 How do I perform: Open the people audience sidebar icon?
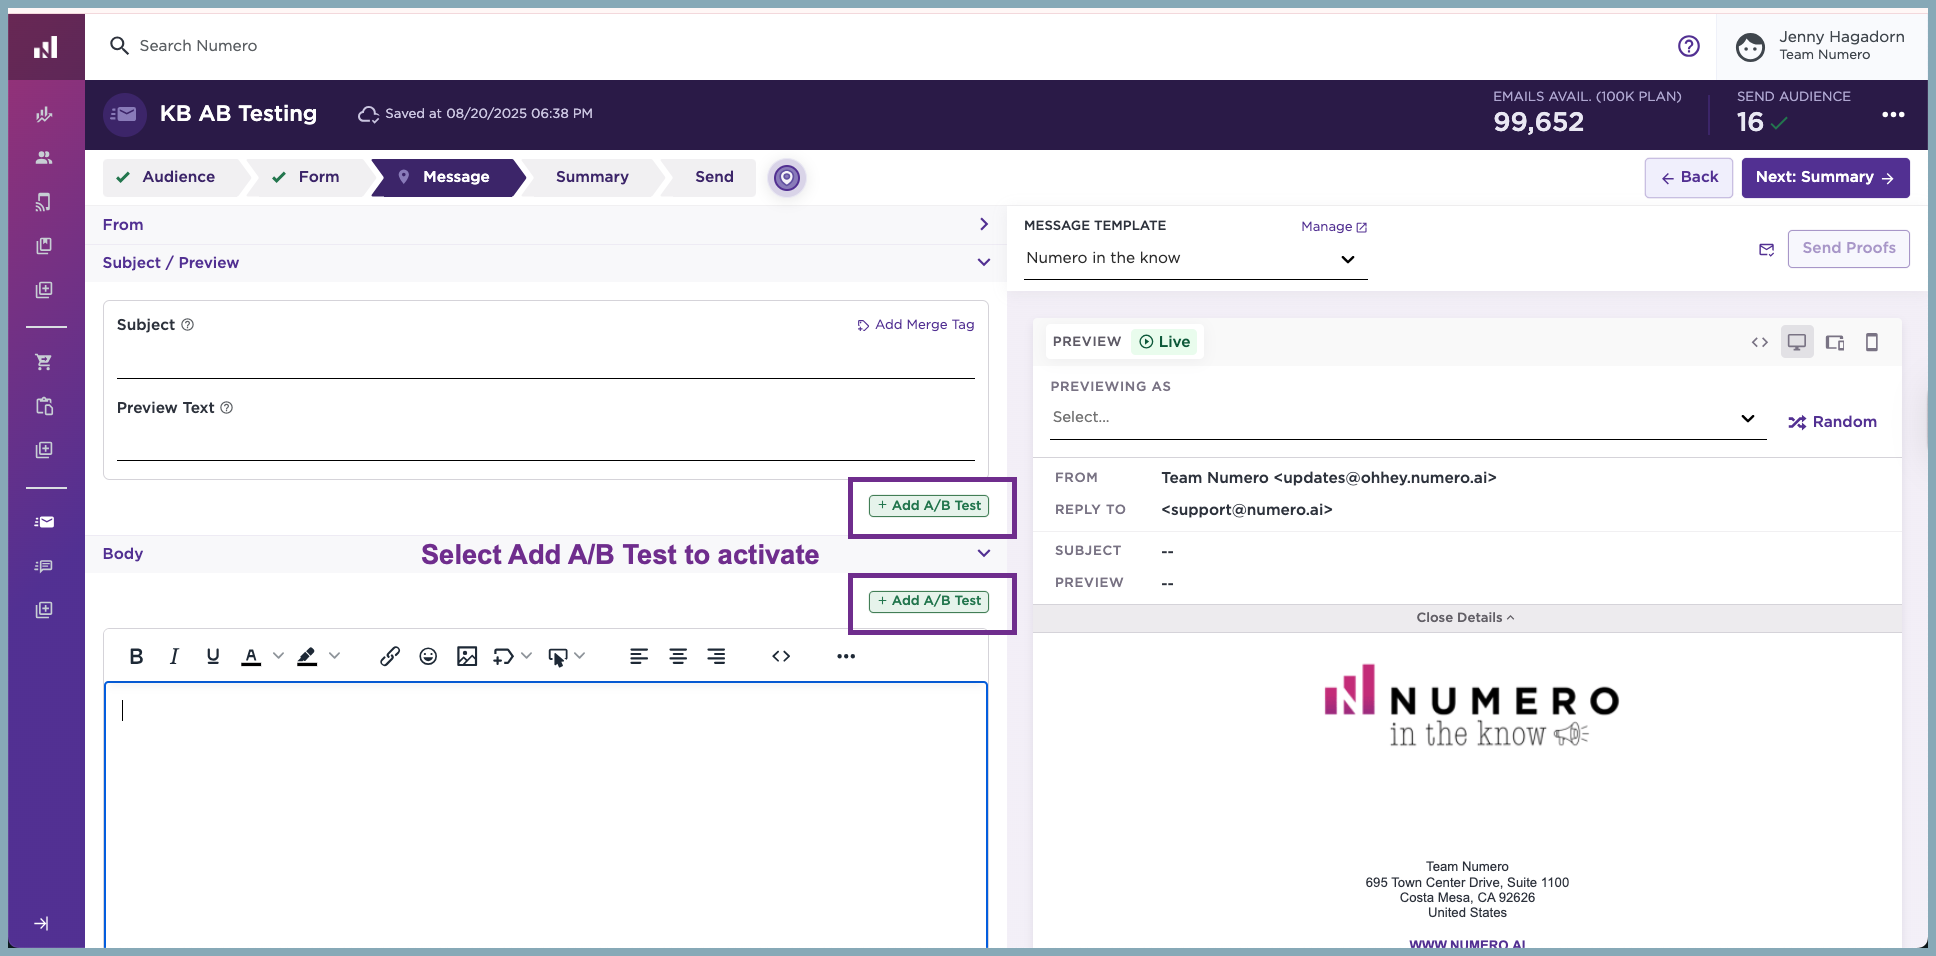[x=44, y=158]
